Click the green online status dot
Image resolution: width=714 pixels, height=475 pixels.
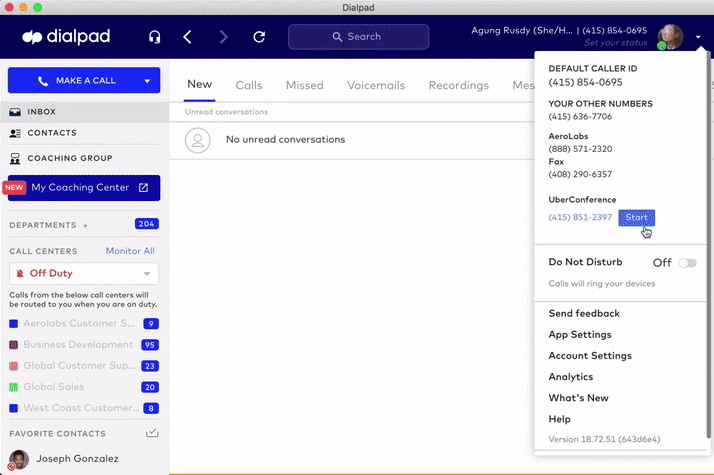point(662,45)
